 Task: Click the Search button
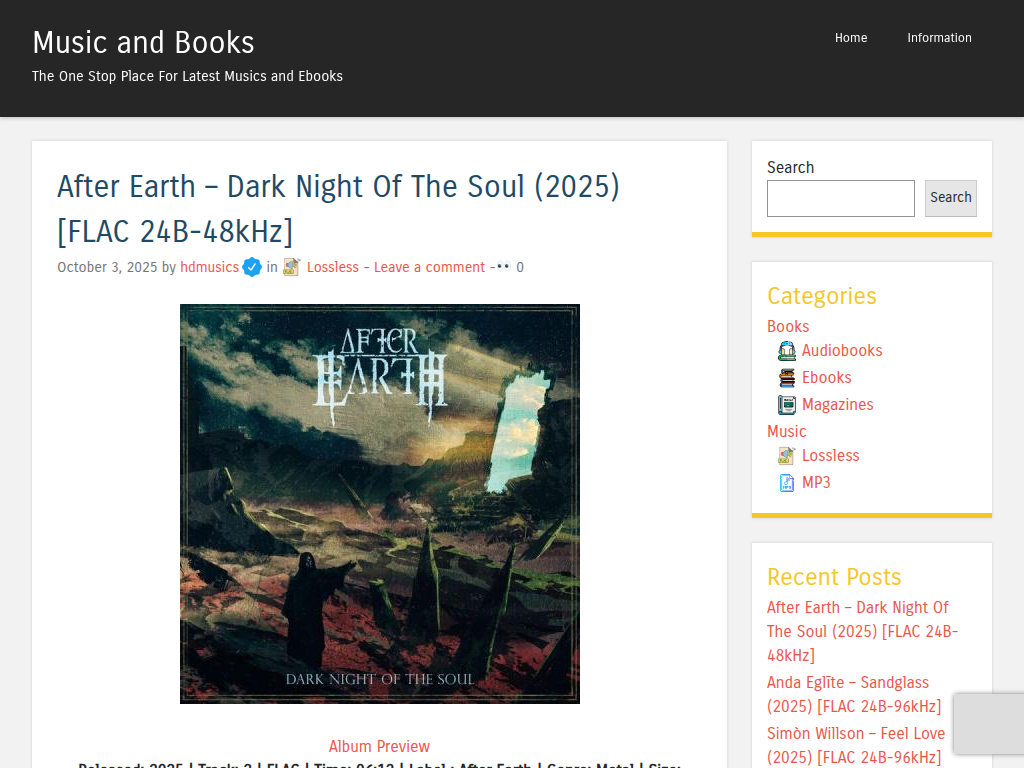tap(951, 198)
